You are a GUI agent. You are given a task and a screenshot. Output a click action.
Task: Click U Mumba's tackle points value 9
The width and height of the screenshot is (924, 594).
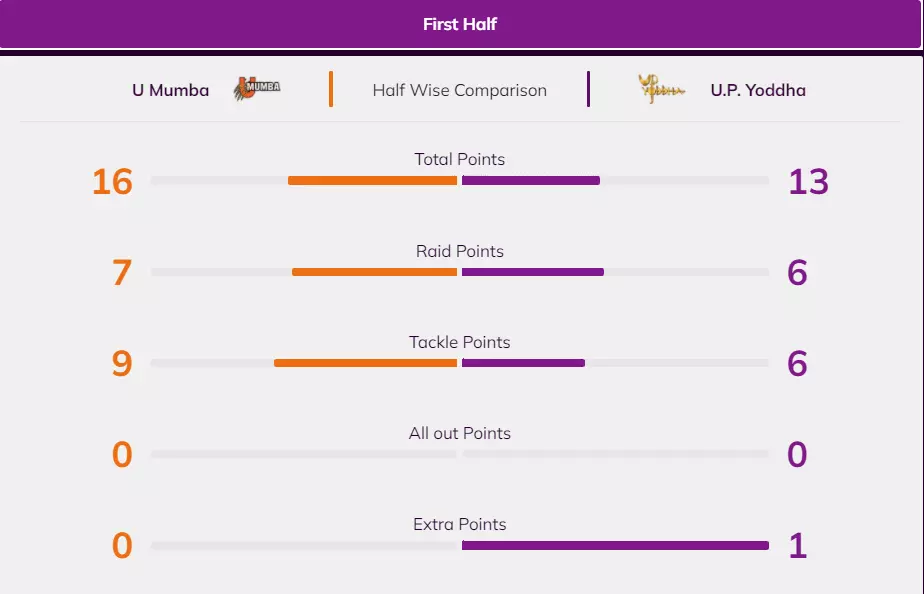click(122, 364)
